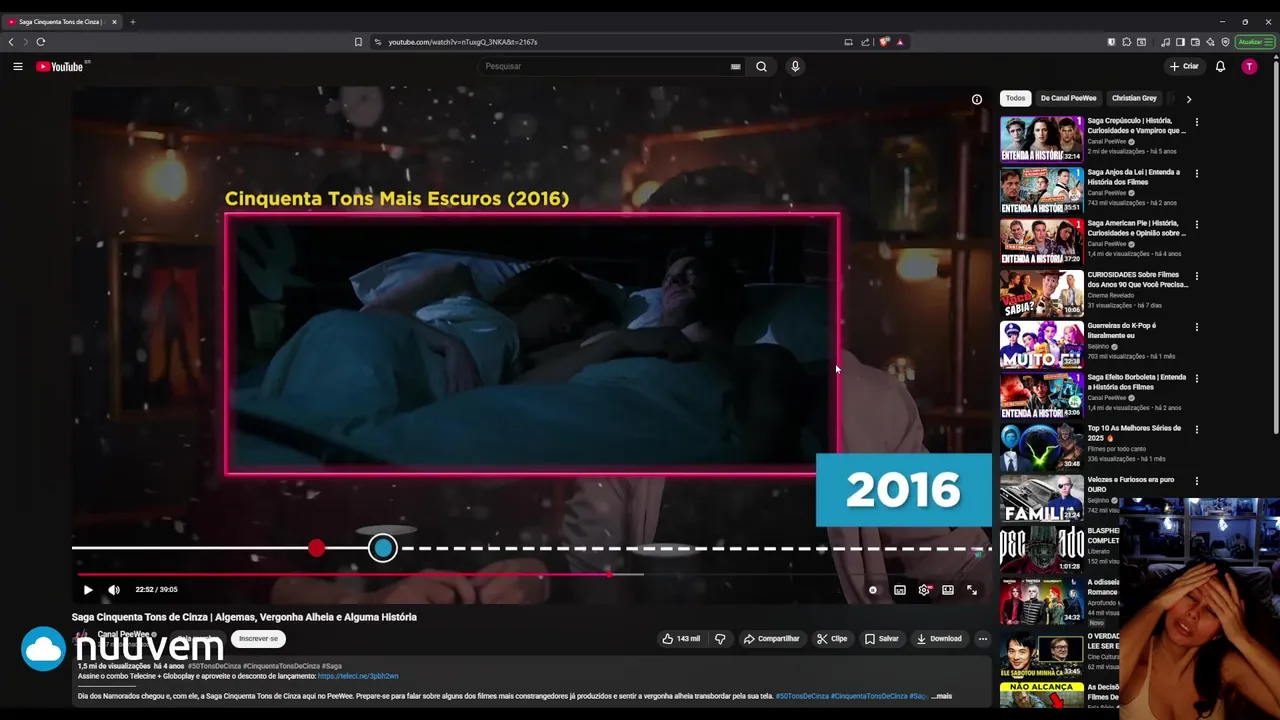Click the Clipe button
This screenshot has height=720, width=1280.
point(831,639)
